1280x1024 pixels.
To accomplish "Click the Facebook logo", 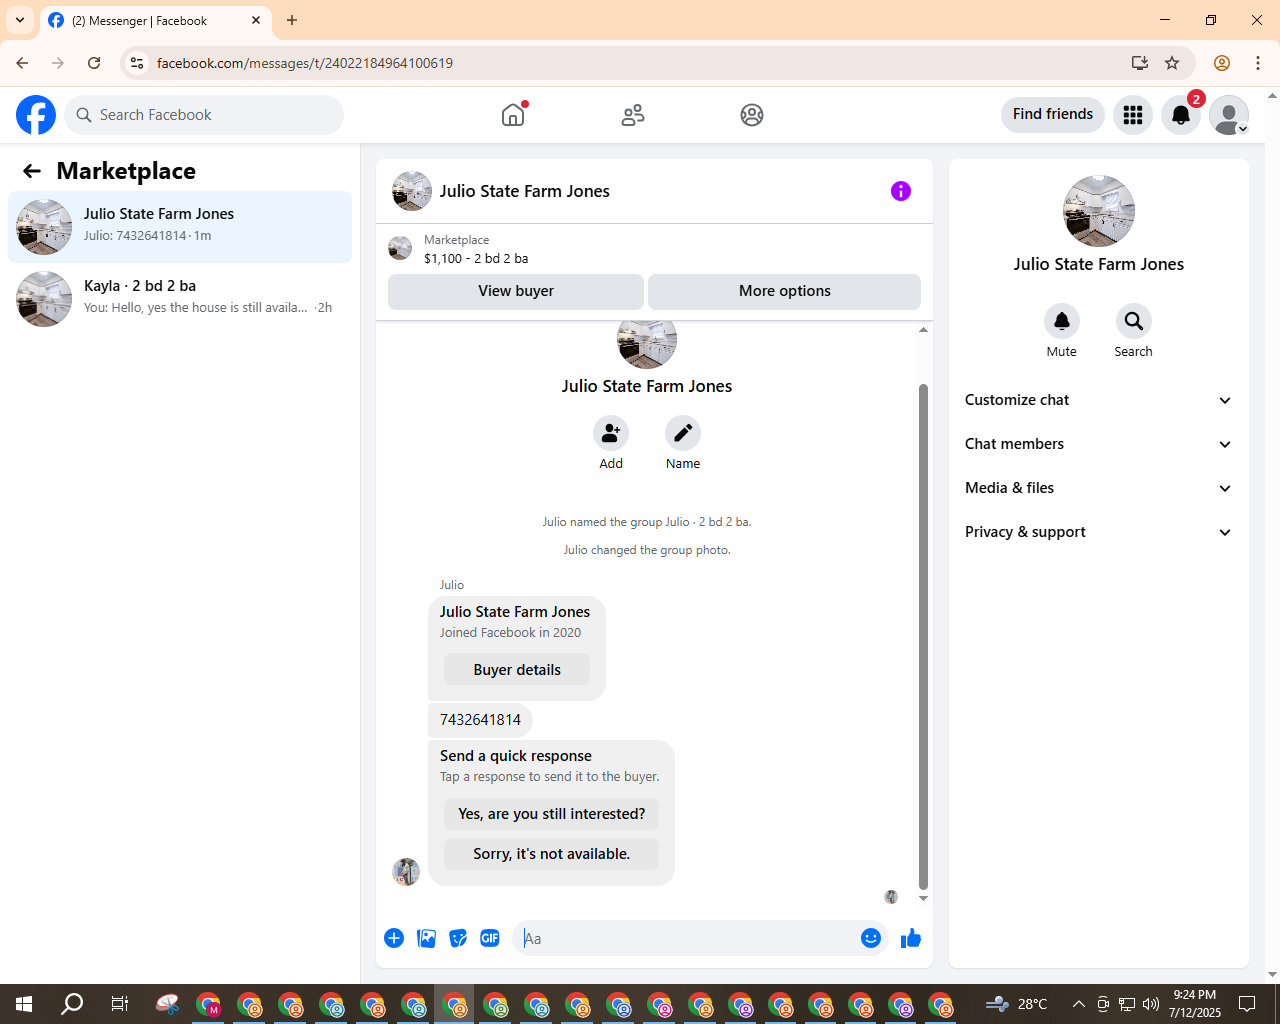I will click(x=36, y=115).
